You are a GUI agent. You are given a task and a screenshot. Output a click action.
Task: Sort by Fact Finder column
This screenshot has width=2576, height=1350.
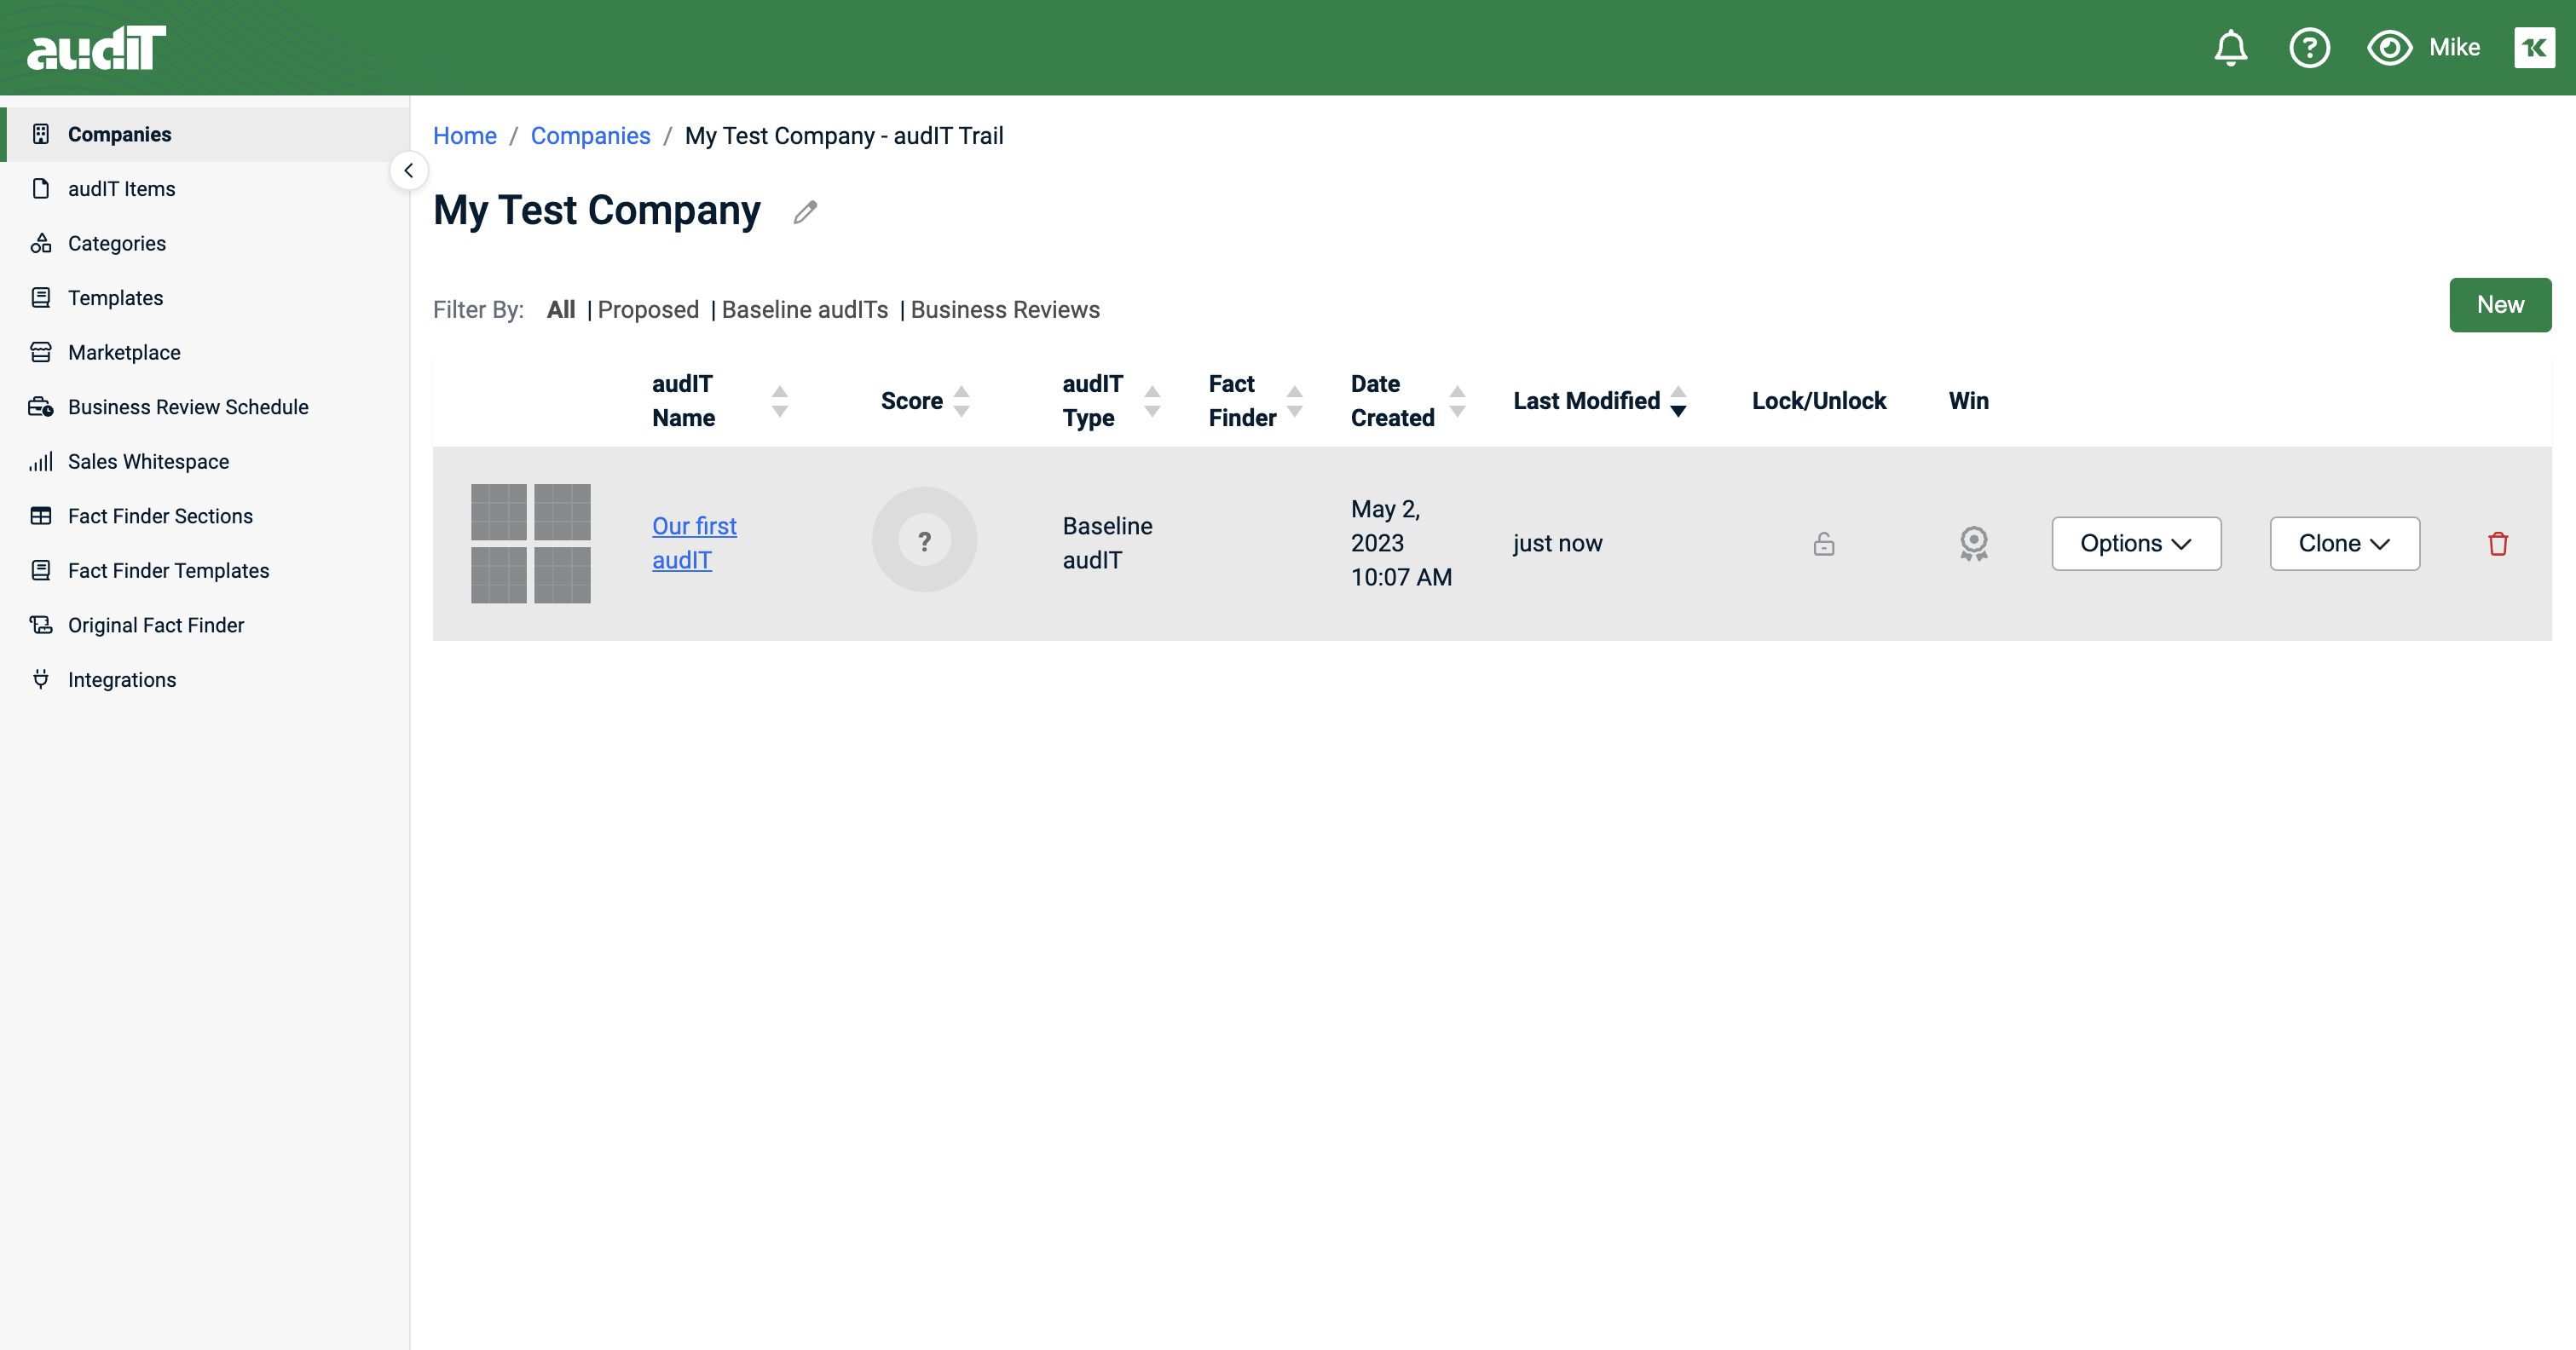[1294, 401]
